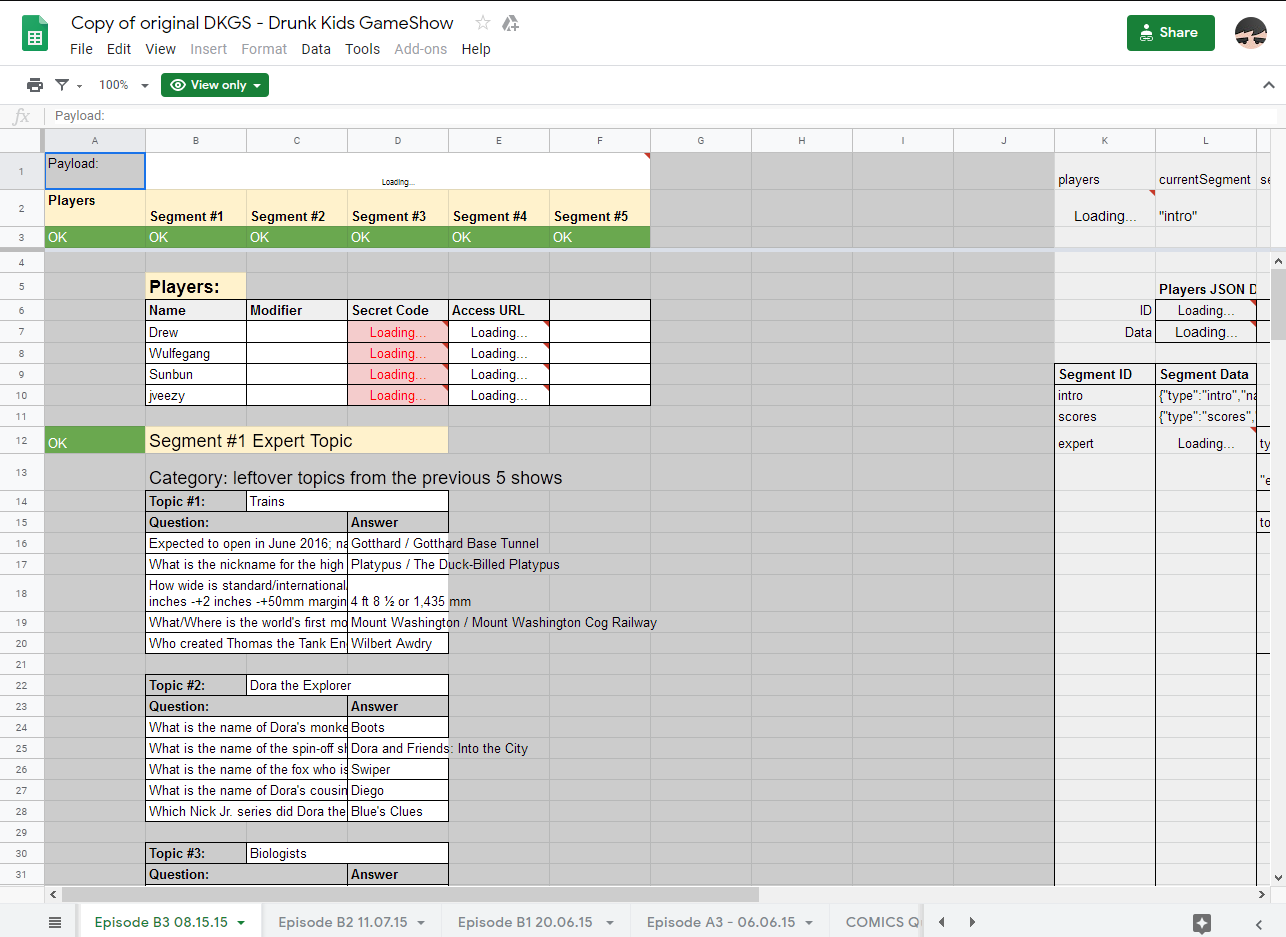Collapse the toolbar with the up chevron
1286x937 pixels.
pos(1269,85)
